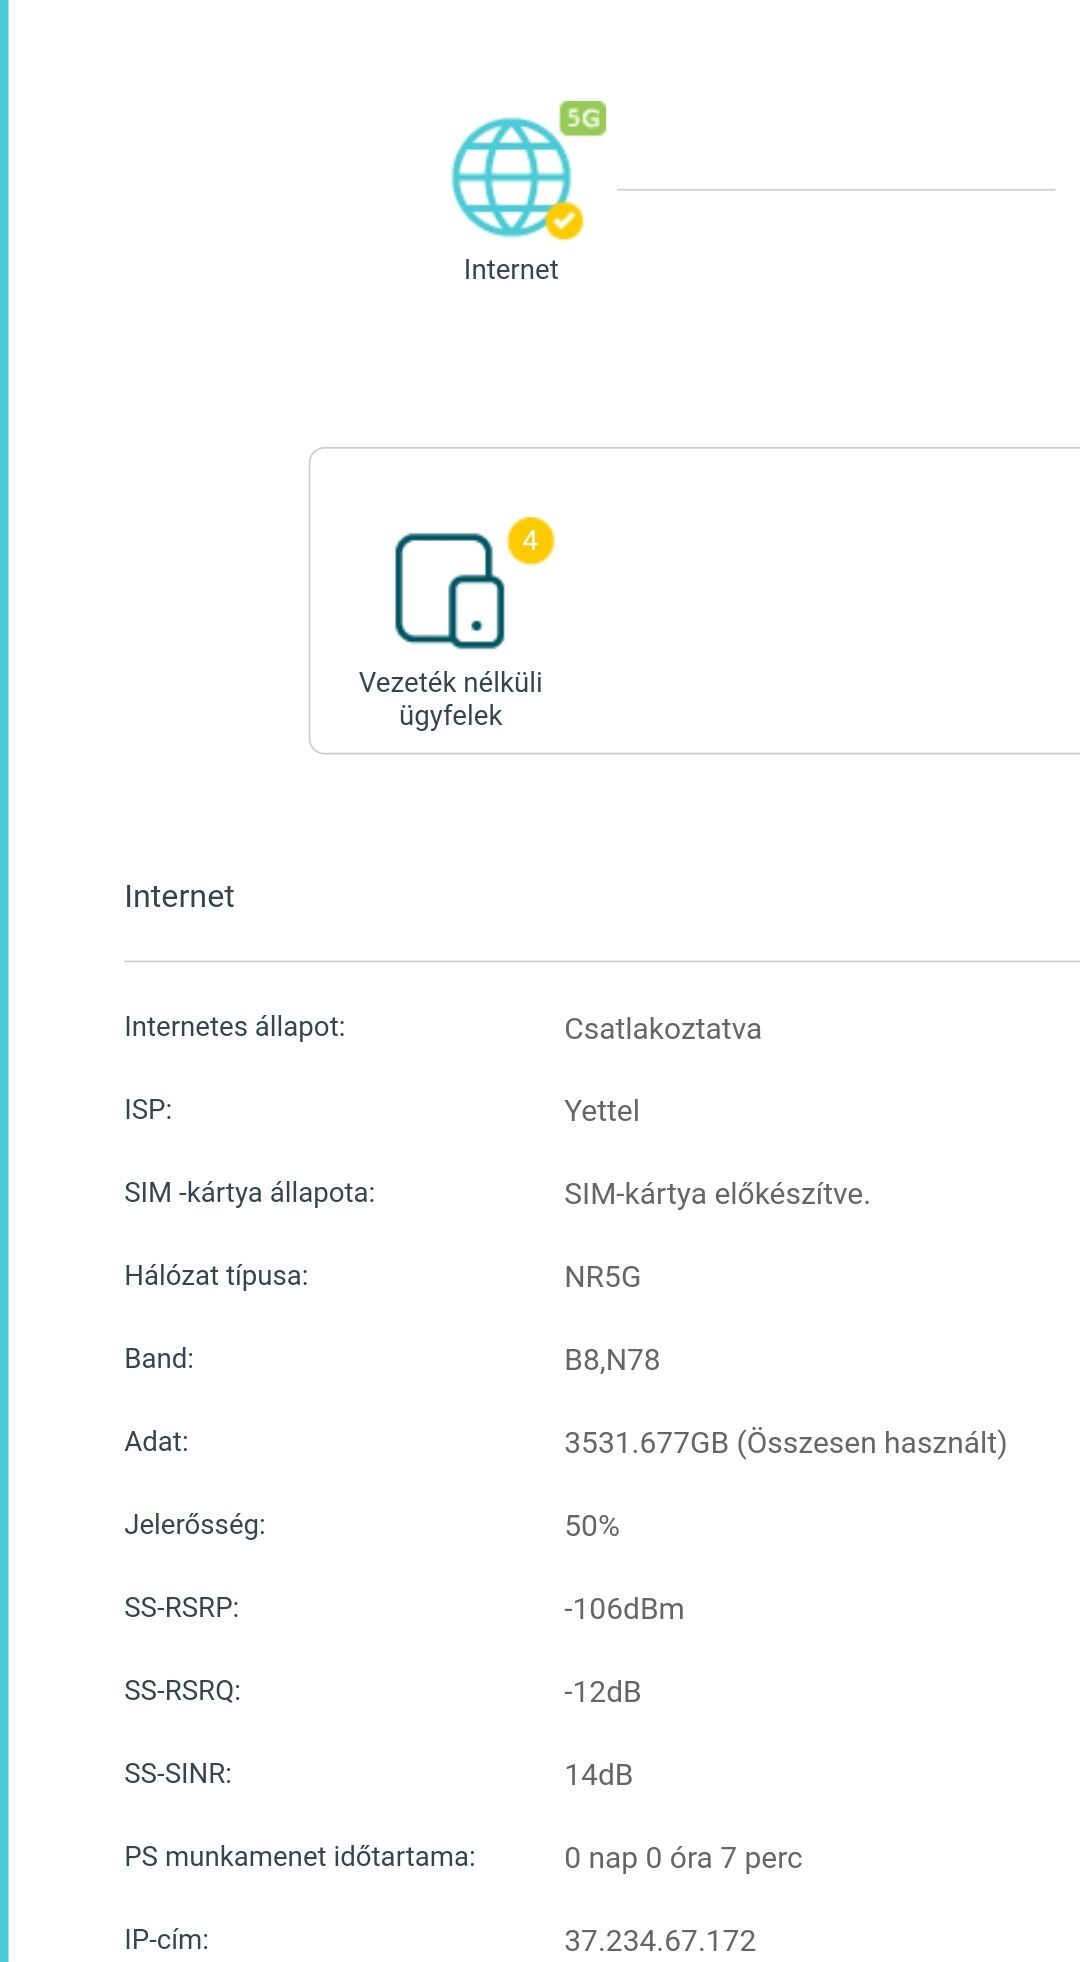Select the Yettel ISP value
The width and height of the screenshot is (1080, 1962).
point(601,1111)
